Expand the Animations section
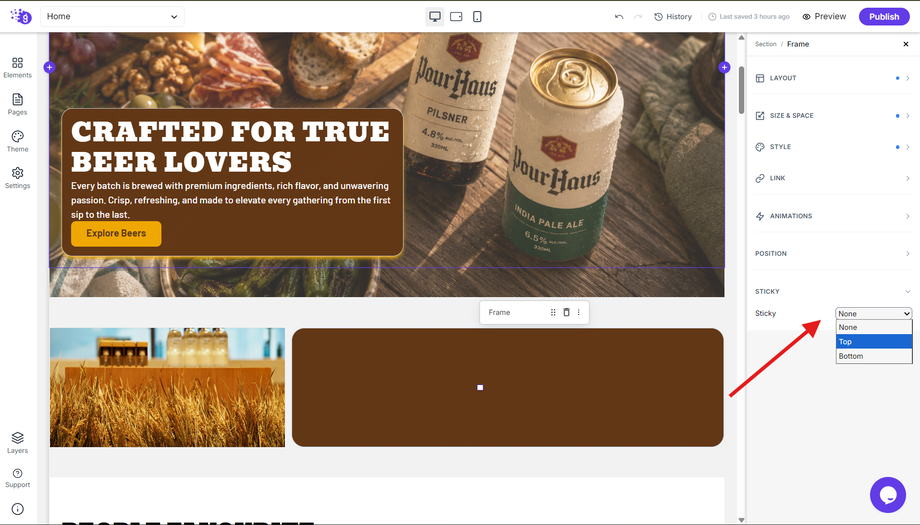Image resolution: width=920 pixels, height=525 pixels. point(833,216)
